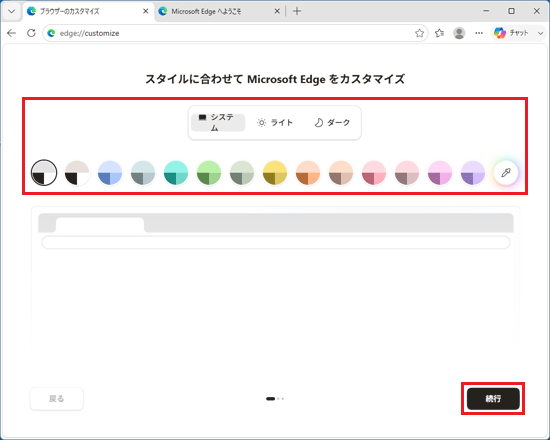Screen dimensions: 550x440
Task: Click the browser back arrow
Action: point(12,33)
